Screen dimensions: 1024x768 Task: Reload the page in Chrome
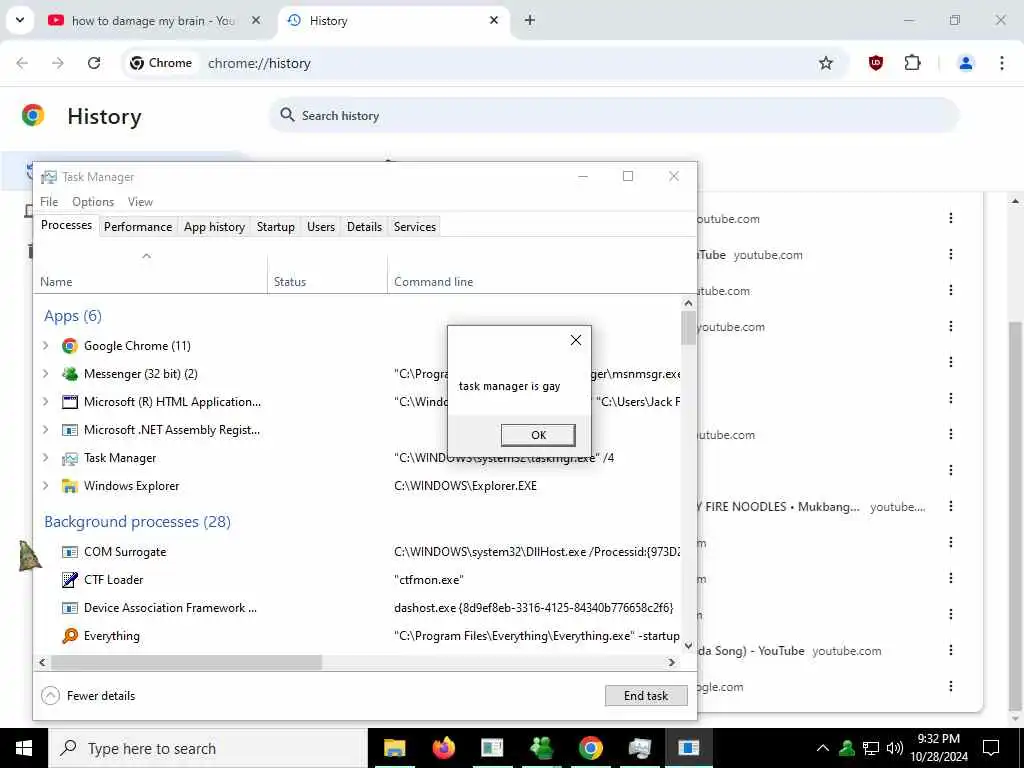tap(94, 63)
